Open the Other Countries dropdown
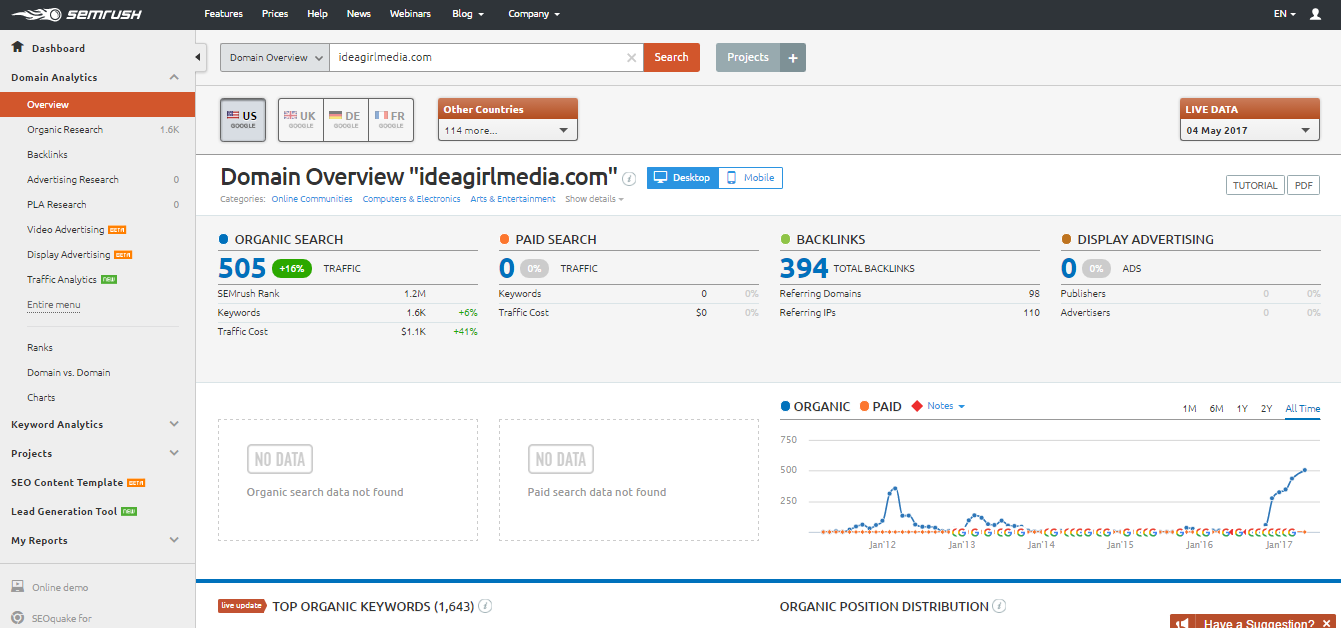 [508, 130]
